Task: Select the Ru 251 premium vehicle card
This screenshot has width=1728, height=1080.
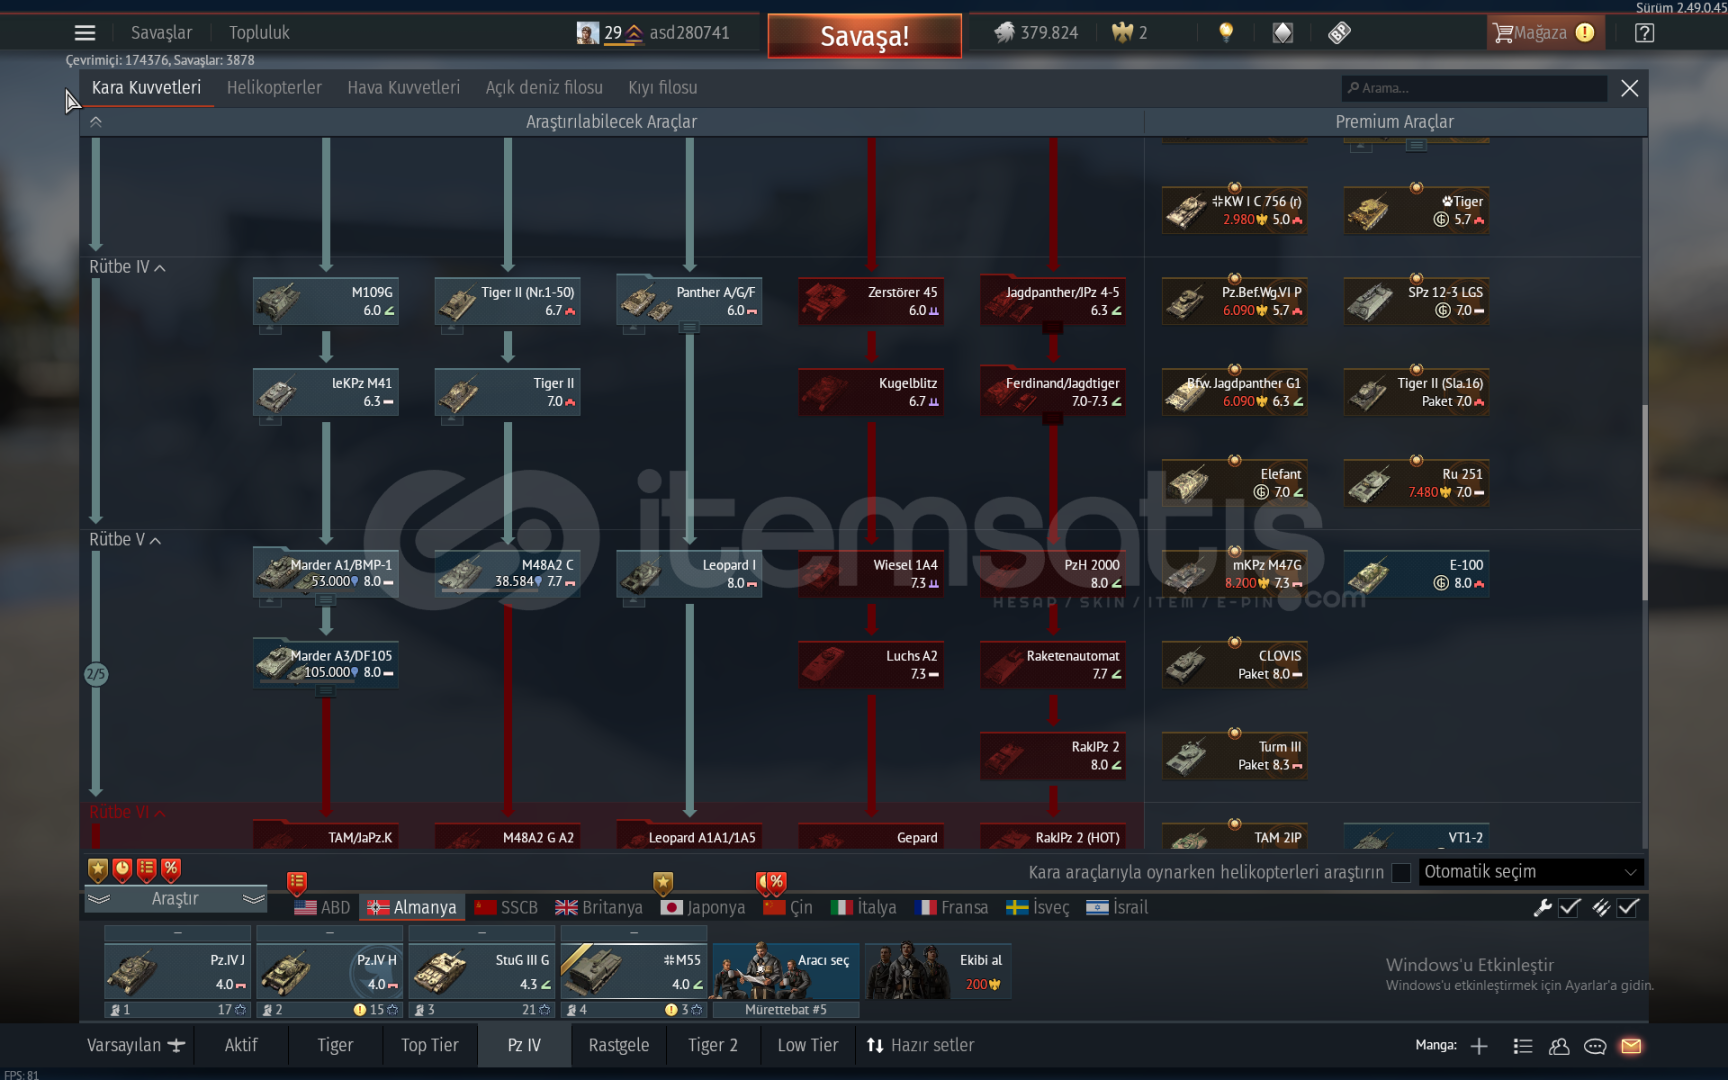Action: point(1416,483)
